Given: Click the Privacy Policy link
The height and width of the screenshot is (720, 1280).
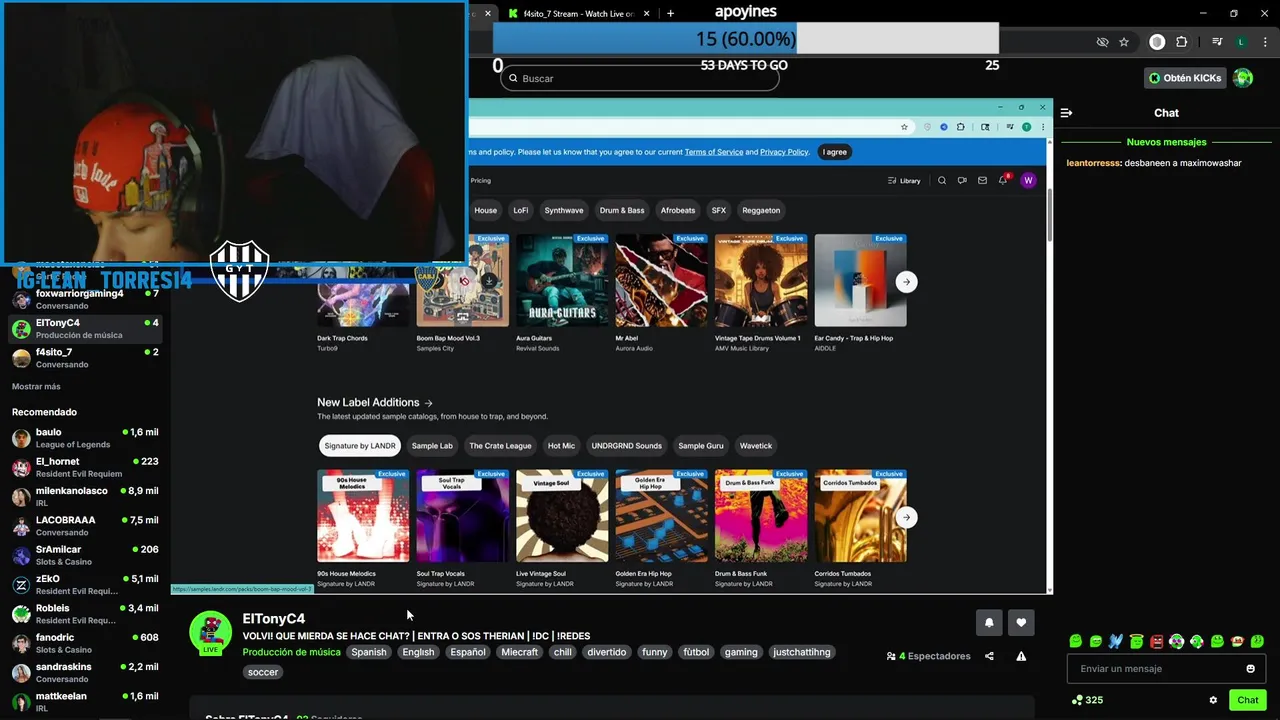Looking at the screenshot, I should (784, 152).
